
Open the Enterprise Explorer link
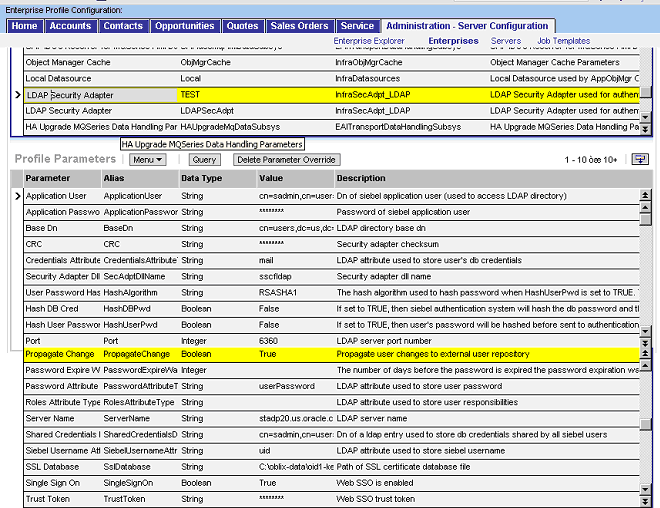point(369,41)
